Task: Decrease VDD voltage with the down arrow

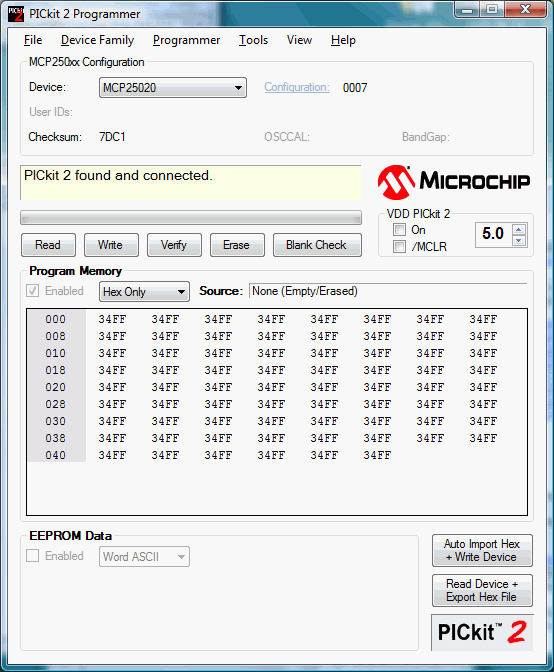Action: [519, 240]
